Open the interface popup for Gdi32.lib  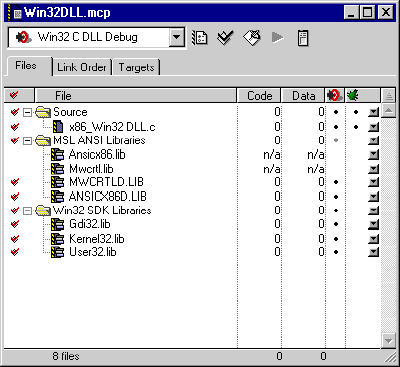coord(374,224)
